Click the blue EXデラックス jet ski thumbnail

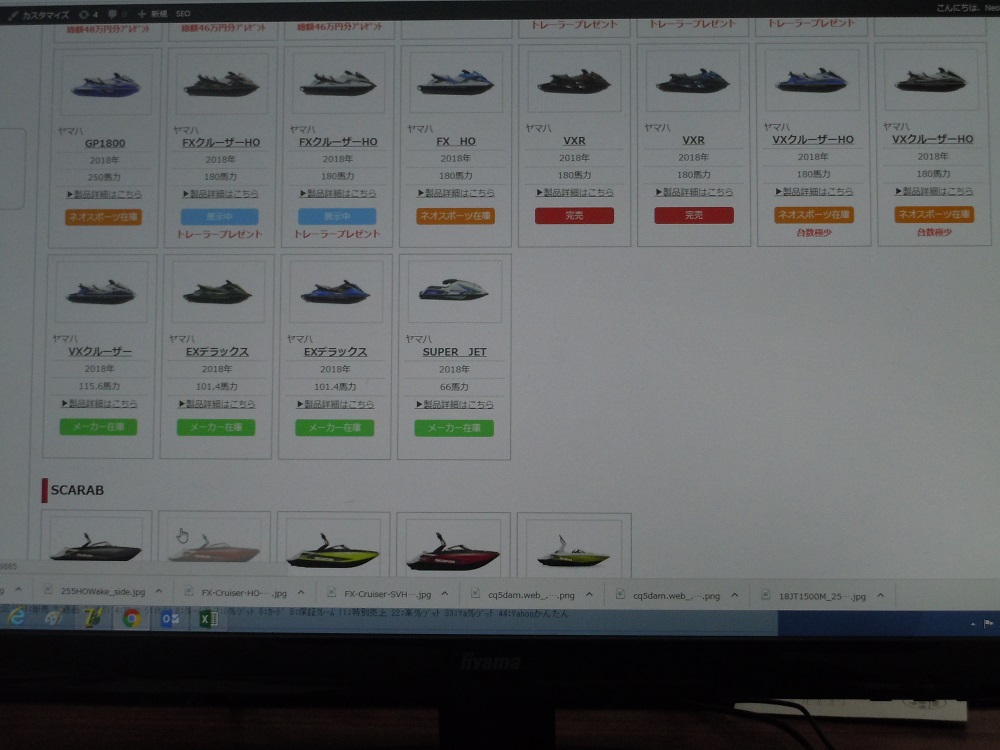[335, 291]
